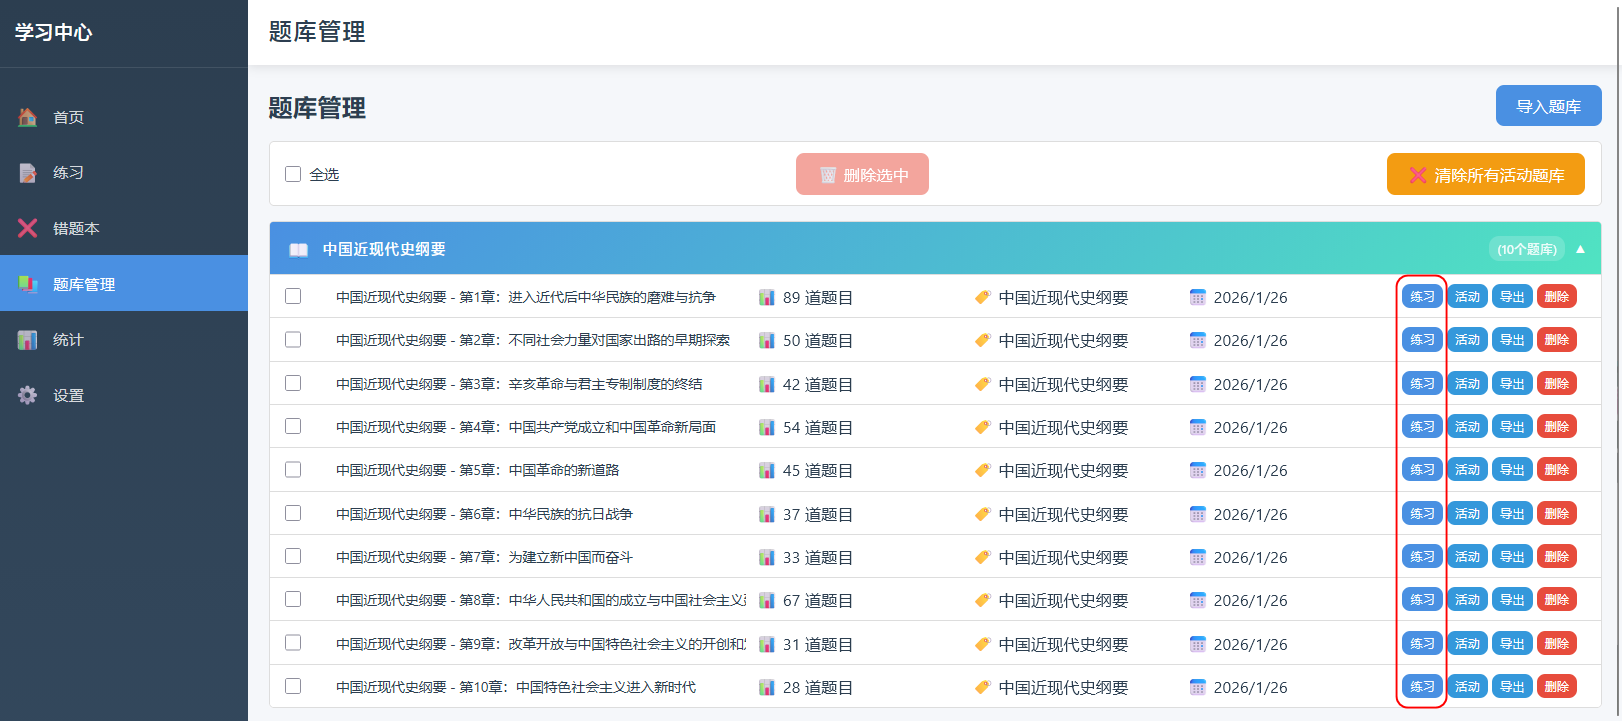
Task: Click the tag icon in the 第8章 row
Action: pos(983,600)
